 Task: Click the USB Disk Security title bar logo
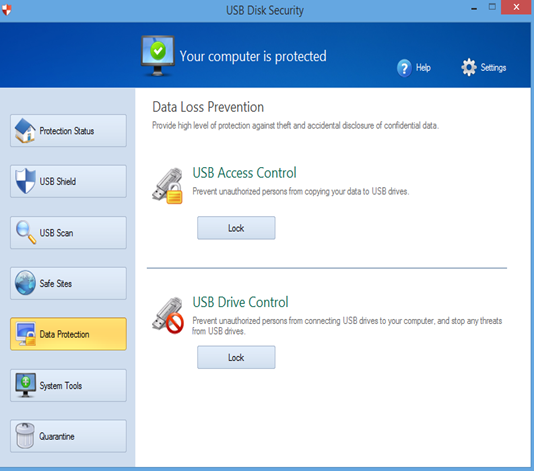(6, 10)
